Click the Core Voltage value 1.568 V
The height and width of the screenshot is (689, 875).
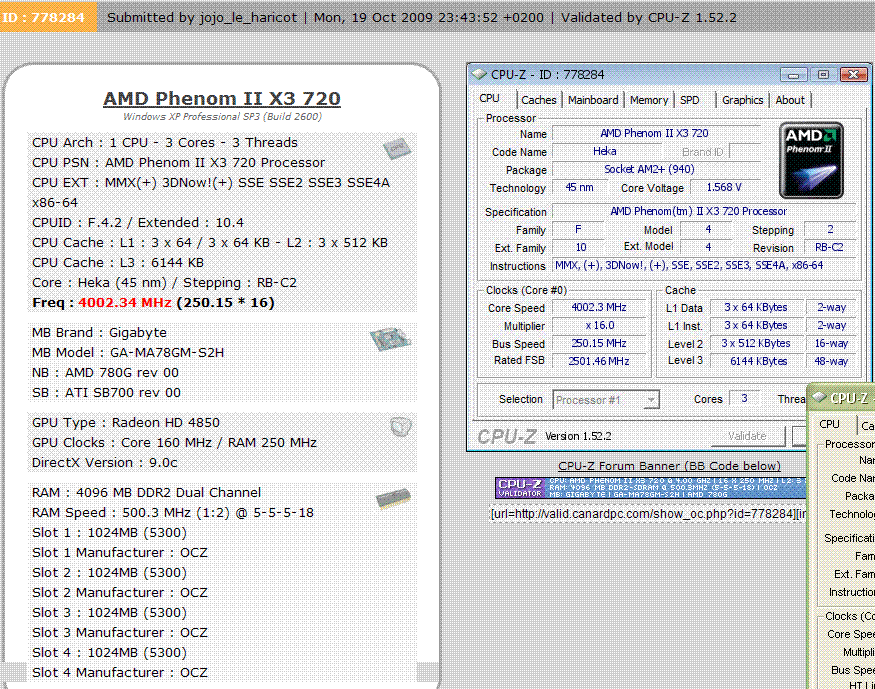pyautogui.click(x=724, y=187)
